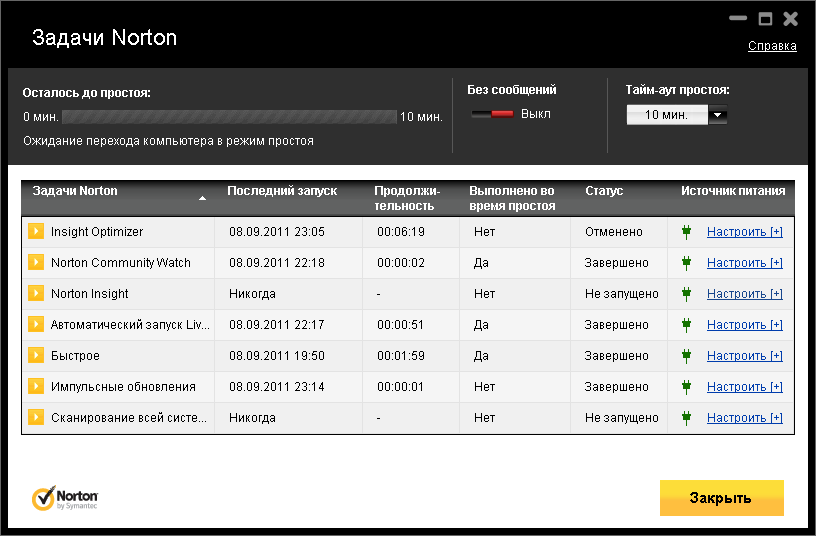Maximize the Задачи Norton window

point(765,19)
